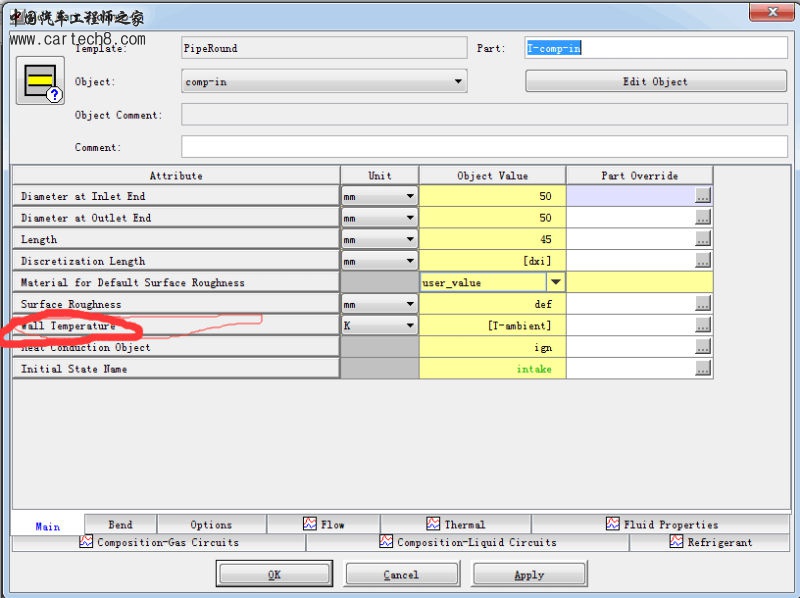Open the Flow tab
The image size is (800, 598).
323,524
